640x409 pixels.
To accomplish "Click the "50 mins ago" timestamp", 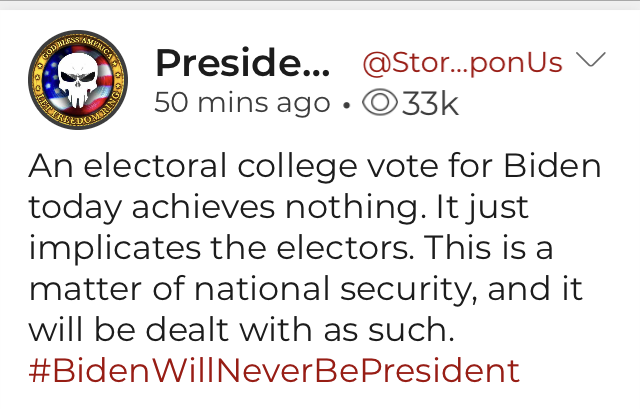I will coord(241,103).
